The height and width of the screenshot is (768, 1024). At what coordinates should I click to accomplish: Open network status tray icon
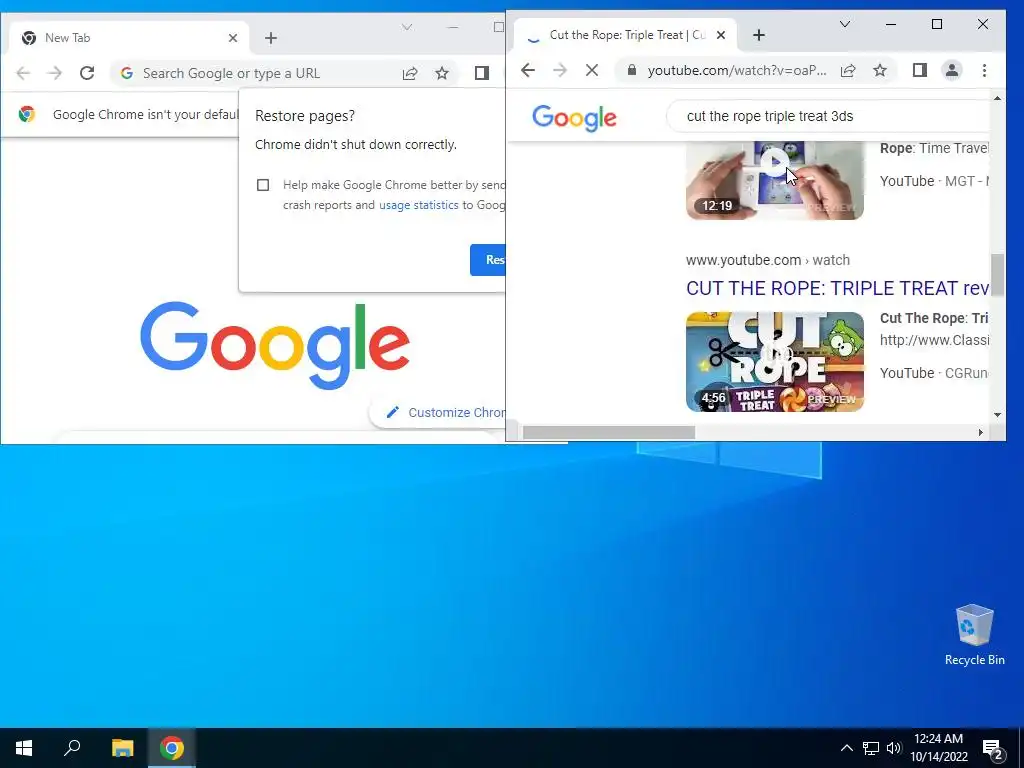click(871, 748)
